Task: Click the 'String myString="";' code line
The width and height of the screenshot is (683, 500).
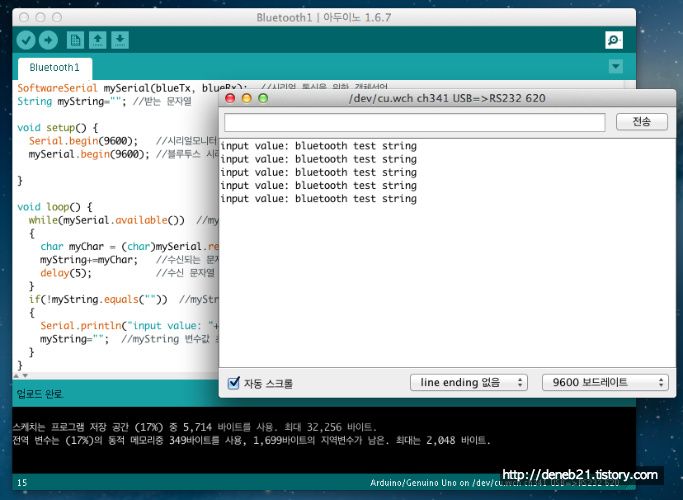Action: (x=71, y=101)
